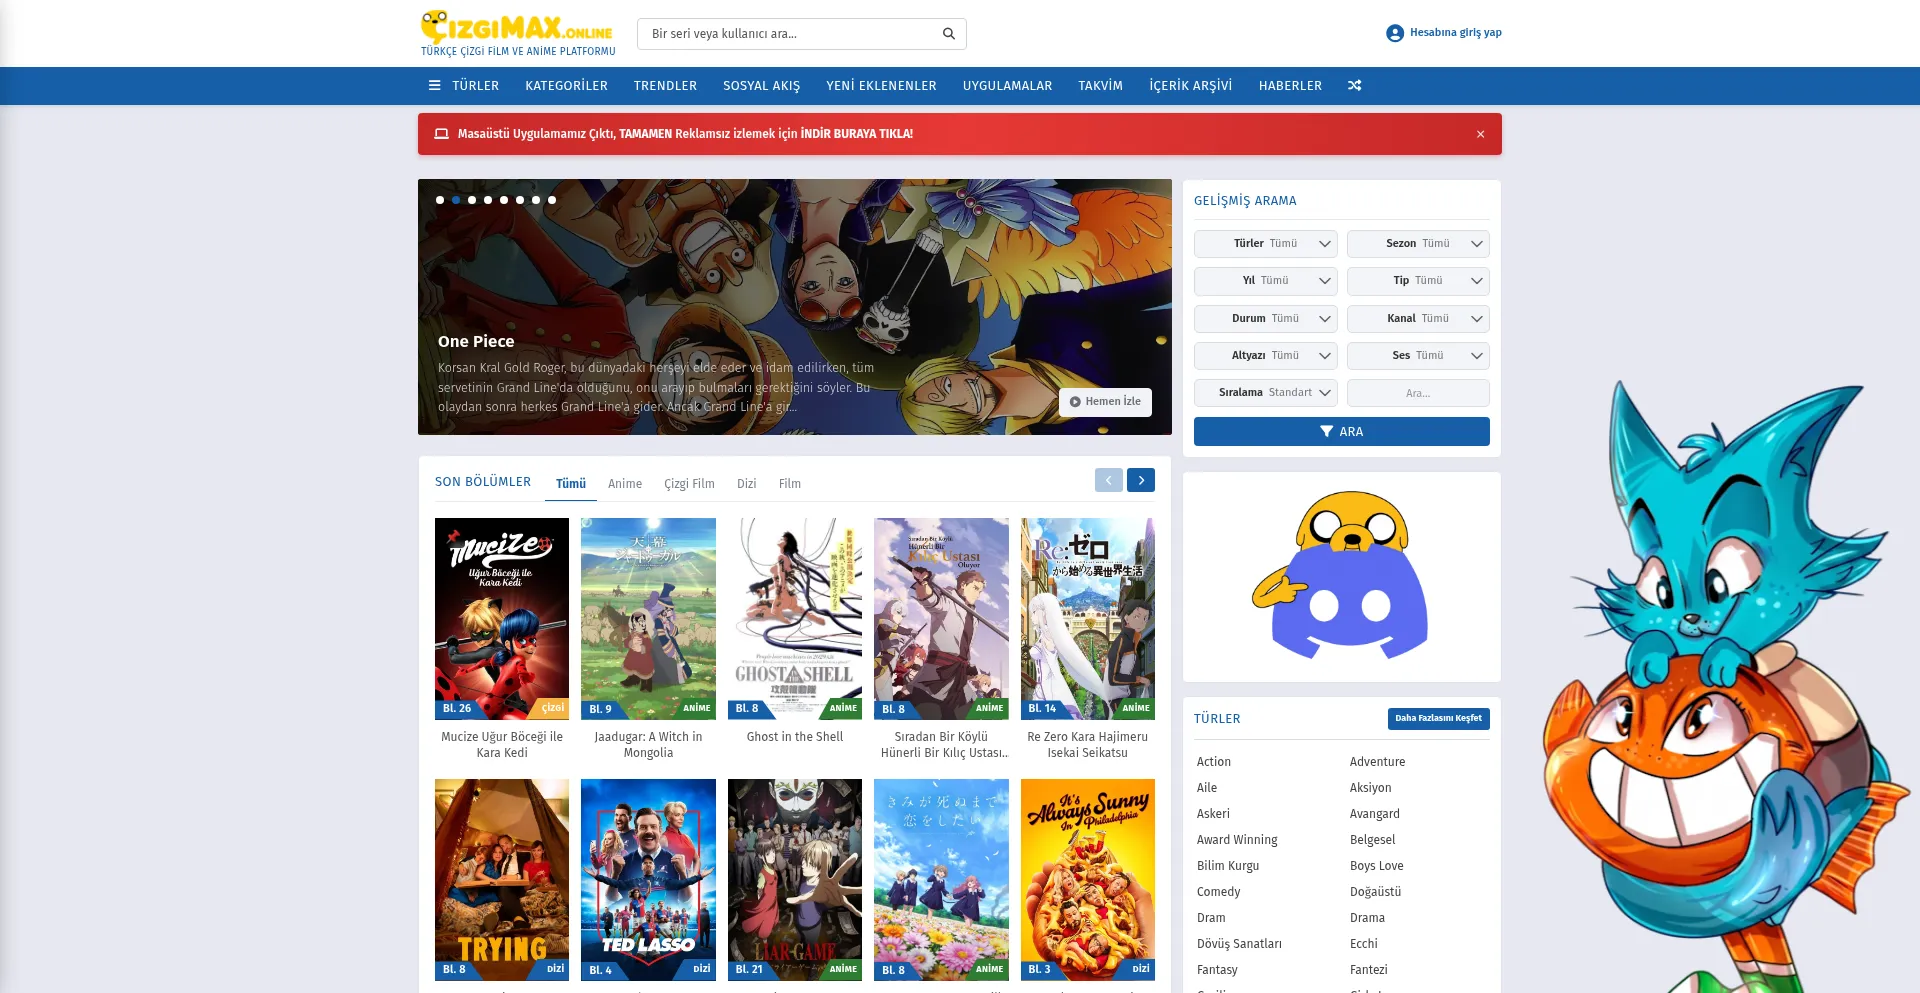This screenshot has width=1920, height=993.
Task: Open the İçerik Arşivi menu item
Action: (1190, 86)
